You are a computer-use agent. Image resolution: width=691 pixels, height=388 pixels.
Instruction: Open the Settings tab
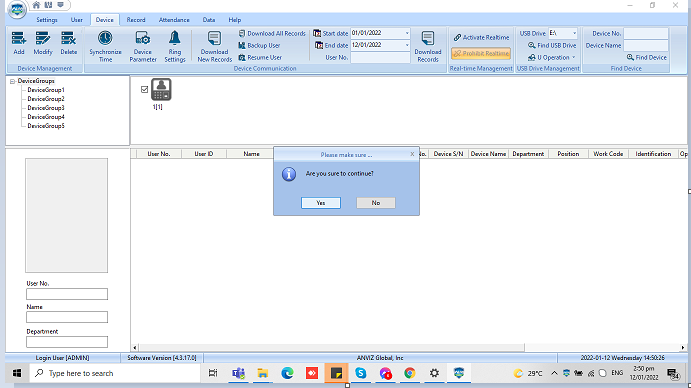click(47, 20)
